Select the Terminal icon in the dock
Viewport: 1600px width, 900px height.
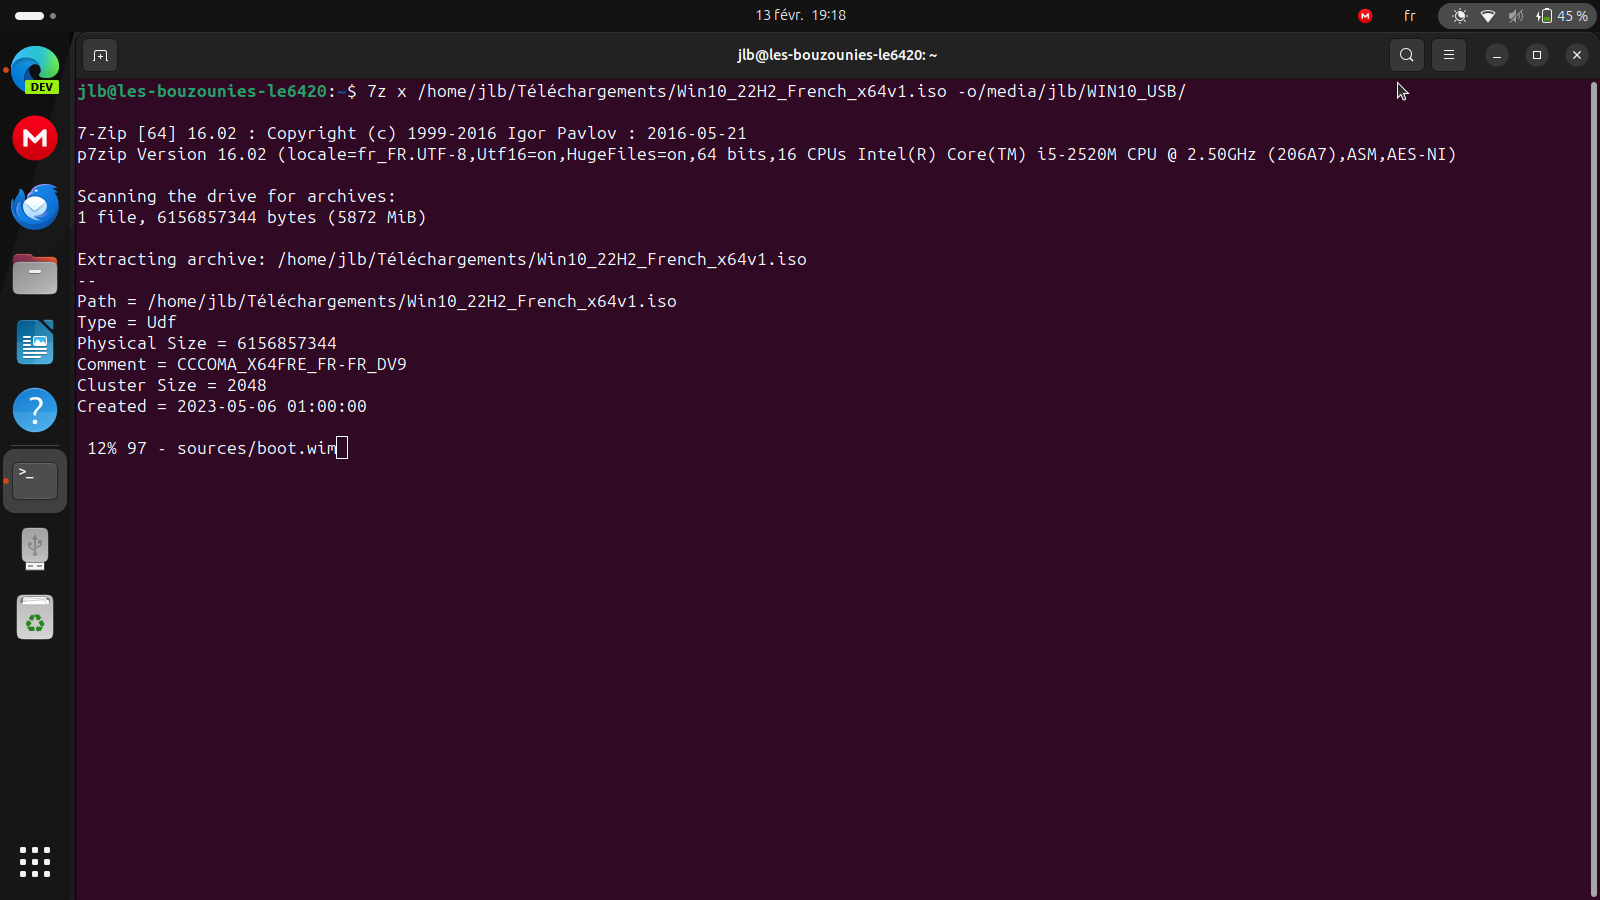35,481
